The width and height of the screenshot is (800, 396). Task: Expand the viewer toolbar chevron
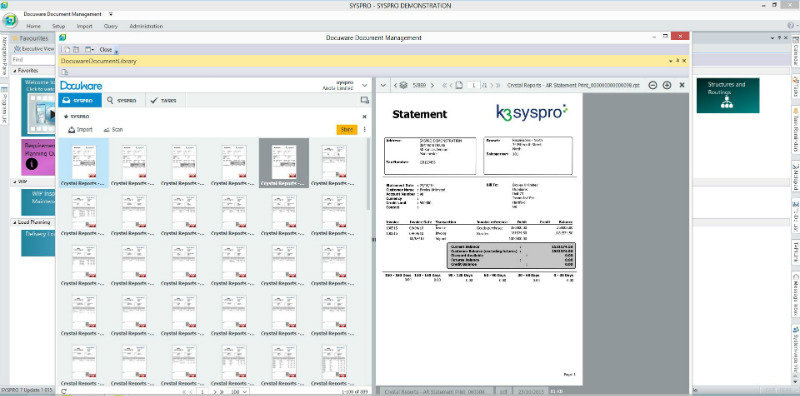click(x=383, y=85)
